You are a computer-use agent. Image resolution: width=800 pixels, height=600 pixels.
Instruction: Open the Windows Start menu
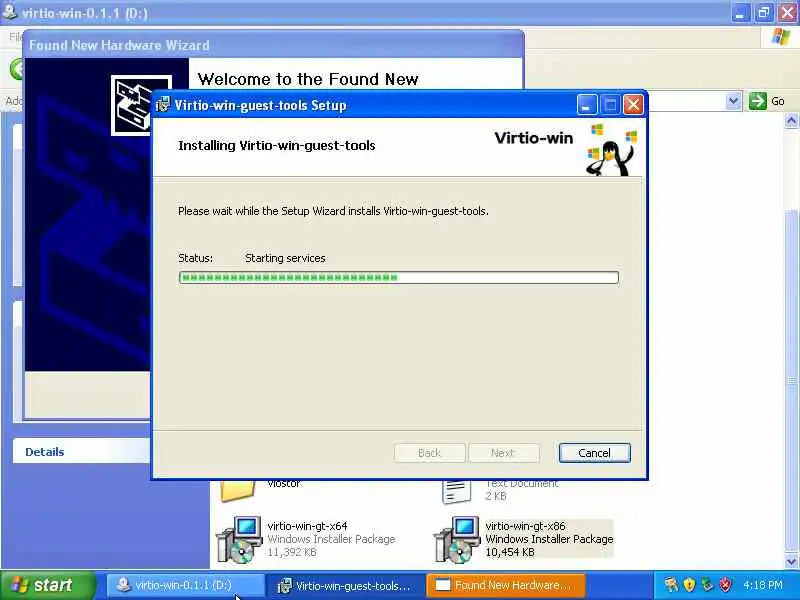coord(47,585)
